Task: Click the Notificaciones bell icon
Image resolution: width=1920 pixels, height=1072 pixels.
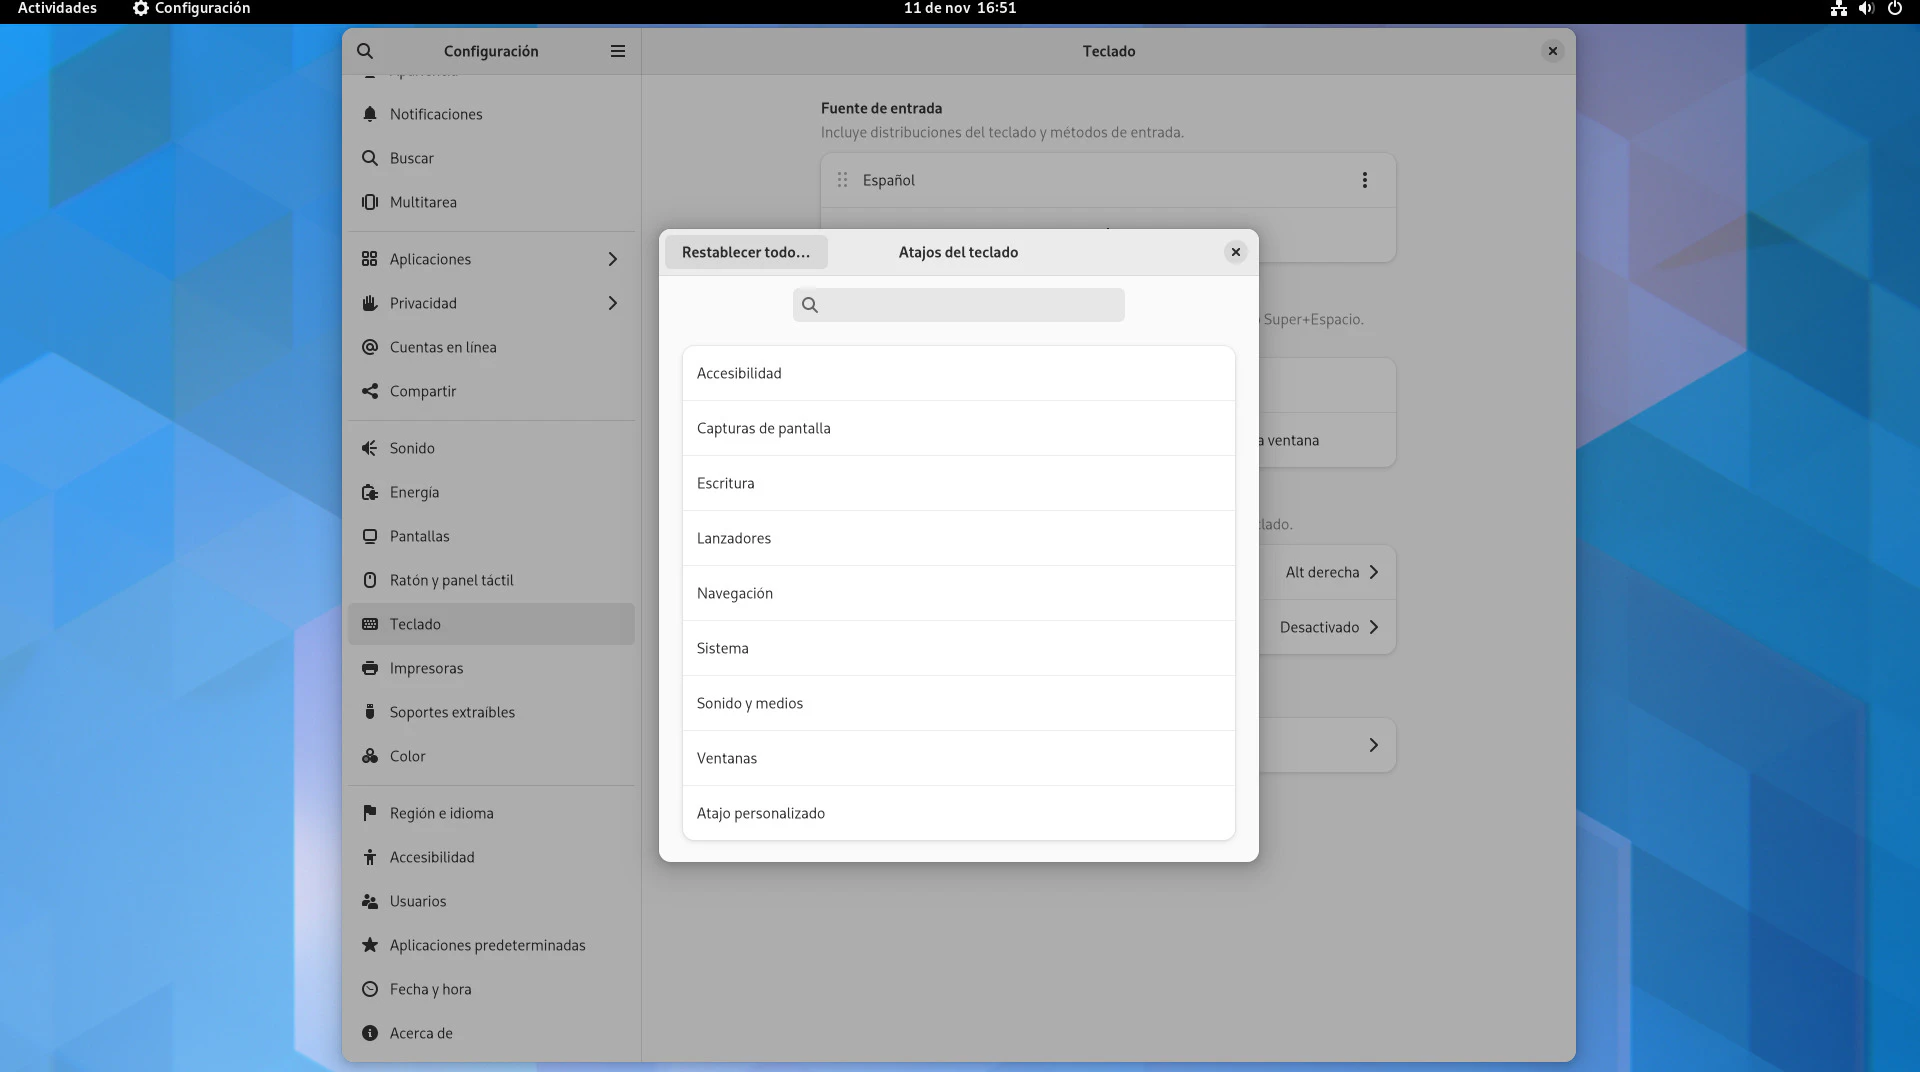Action: click(x=370, y=114)
